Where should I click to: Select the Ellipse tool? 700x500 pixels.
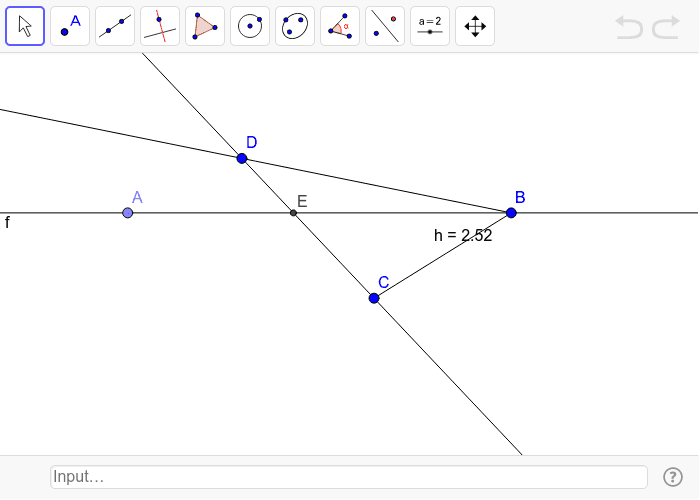[x=295, y=26]
